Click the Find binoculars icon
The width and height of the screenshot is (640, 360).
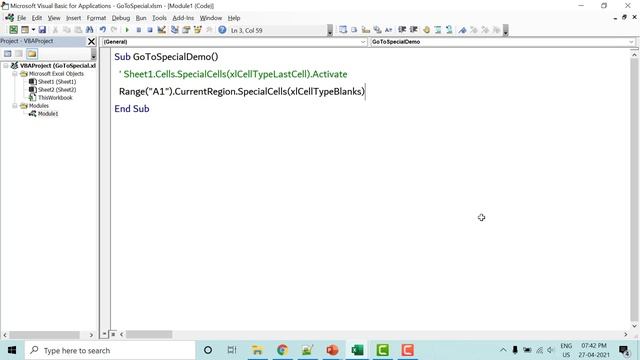pyautogui.click(x=89, y=30)
